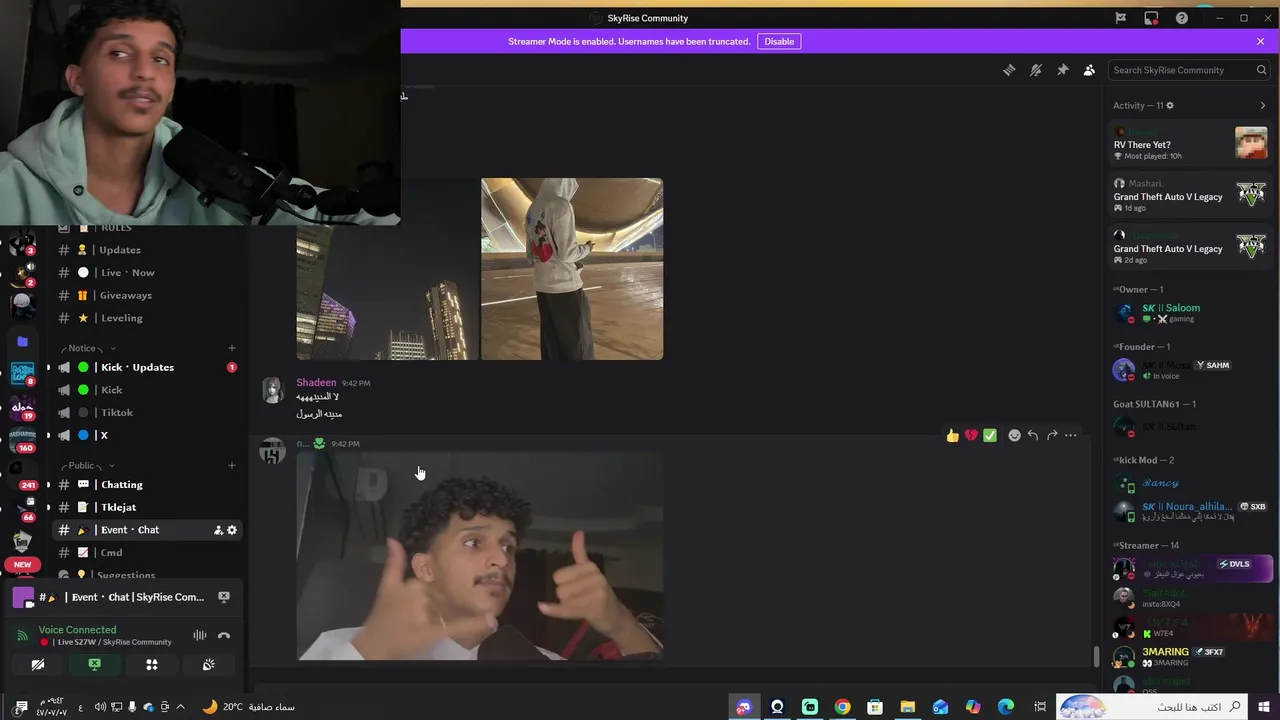Screen dimensions: 1280x720
Task: Stop streaming icon in stream panel
Action: 224,597
